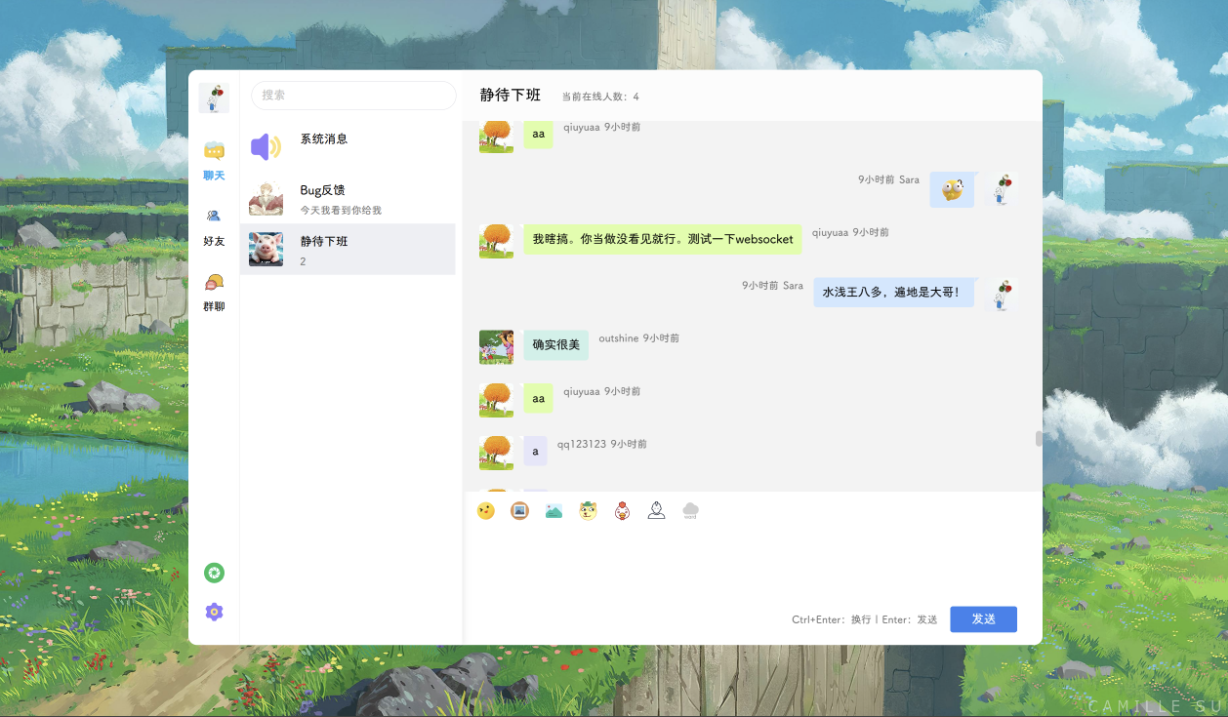Open the doge sticker icon

click(x=588, y=510)
